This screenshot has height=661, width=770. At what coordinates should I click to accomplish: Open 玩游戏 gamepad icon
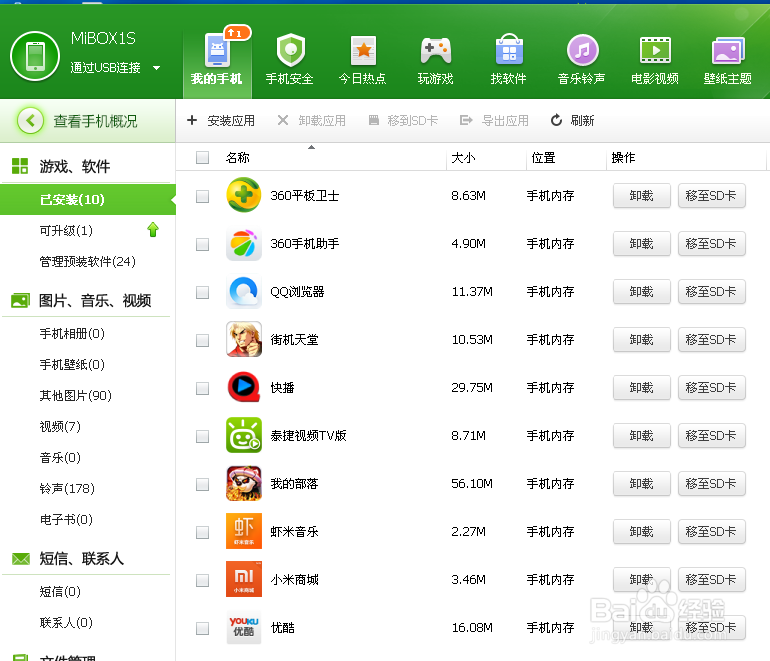436,50
